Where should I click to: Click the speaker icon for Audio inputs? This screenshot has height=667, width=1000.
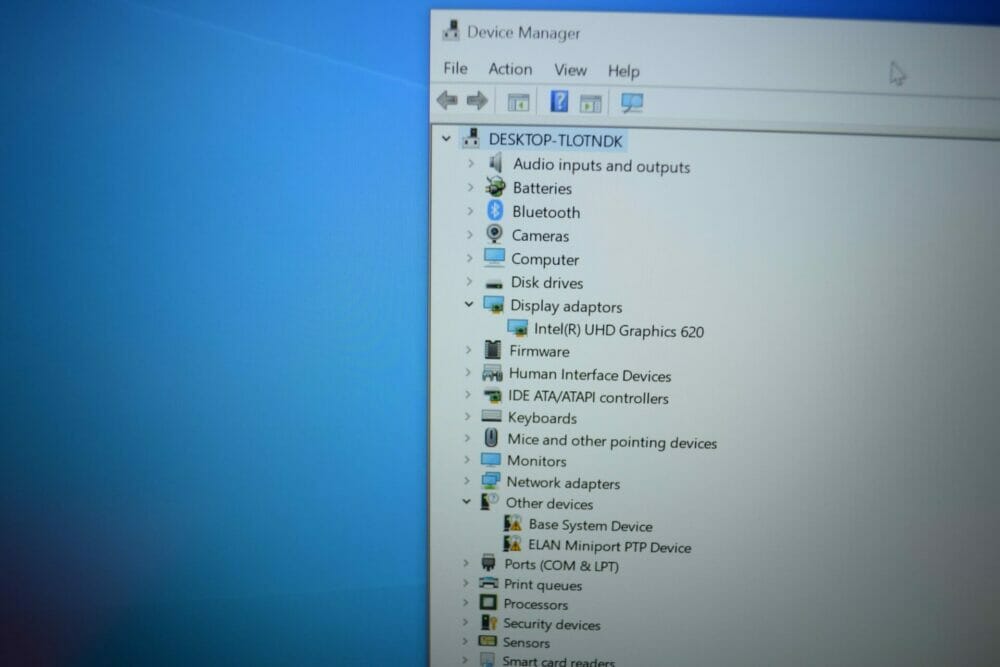[x=496, y=163]
